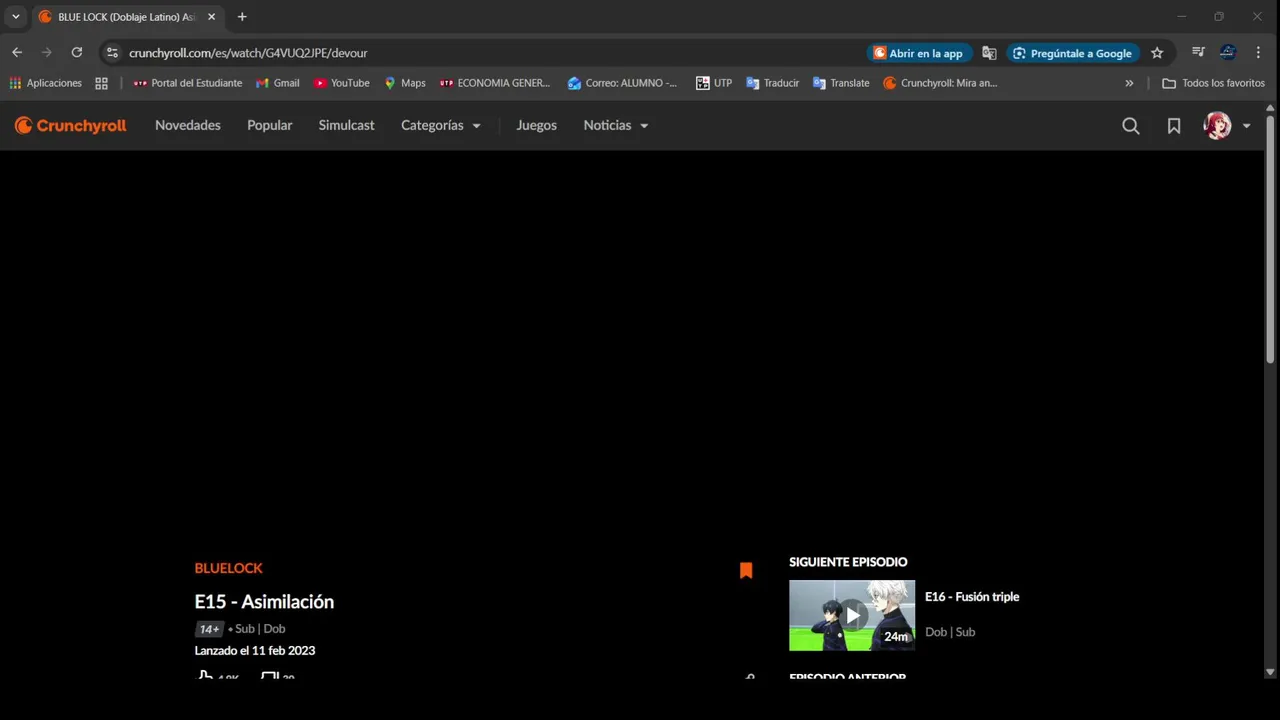Go back with browser back arrow

pos(17,53)
